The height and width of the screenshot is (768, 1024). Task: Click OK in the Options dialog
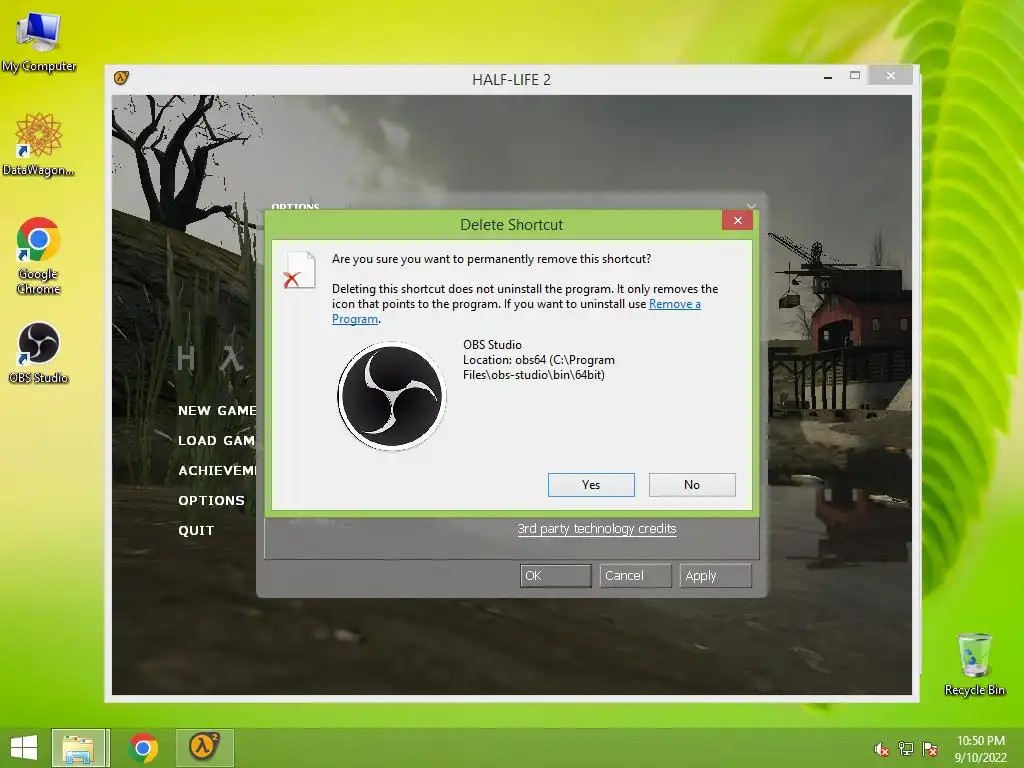[x=555, y=575]
